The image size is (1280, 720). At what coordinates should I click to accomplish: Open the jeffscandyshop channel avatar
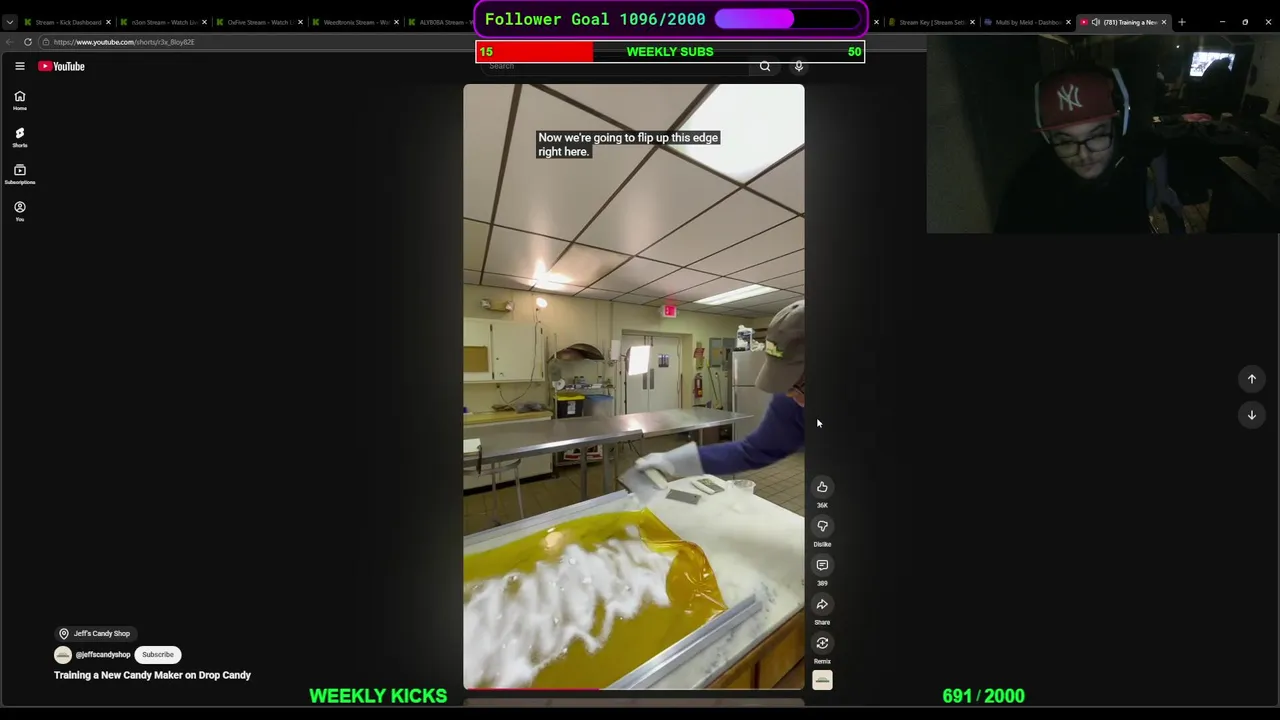(63, 655)
